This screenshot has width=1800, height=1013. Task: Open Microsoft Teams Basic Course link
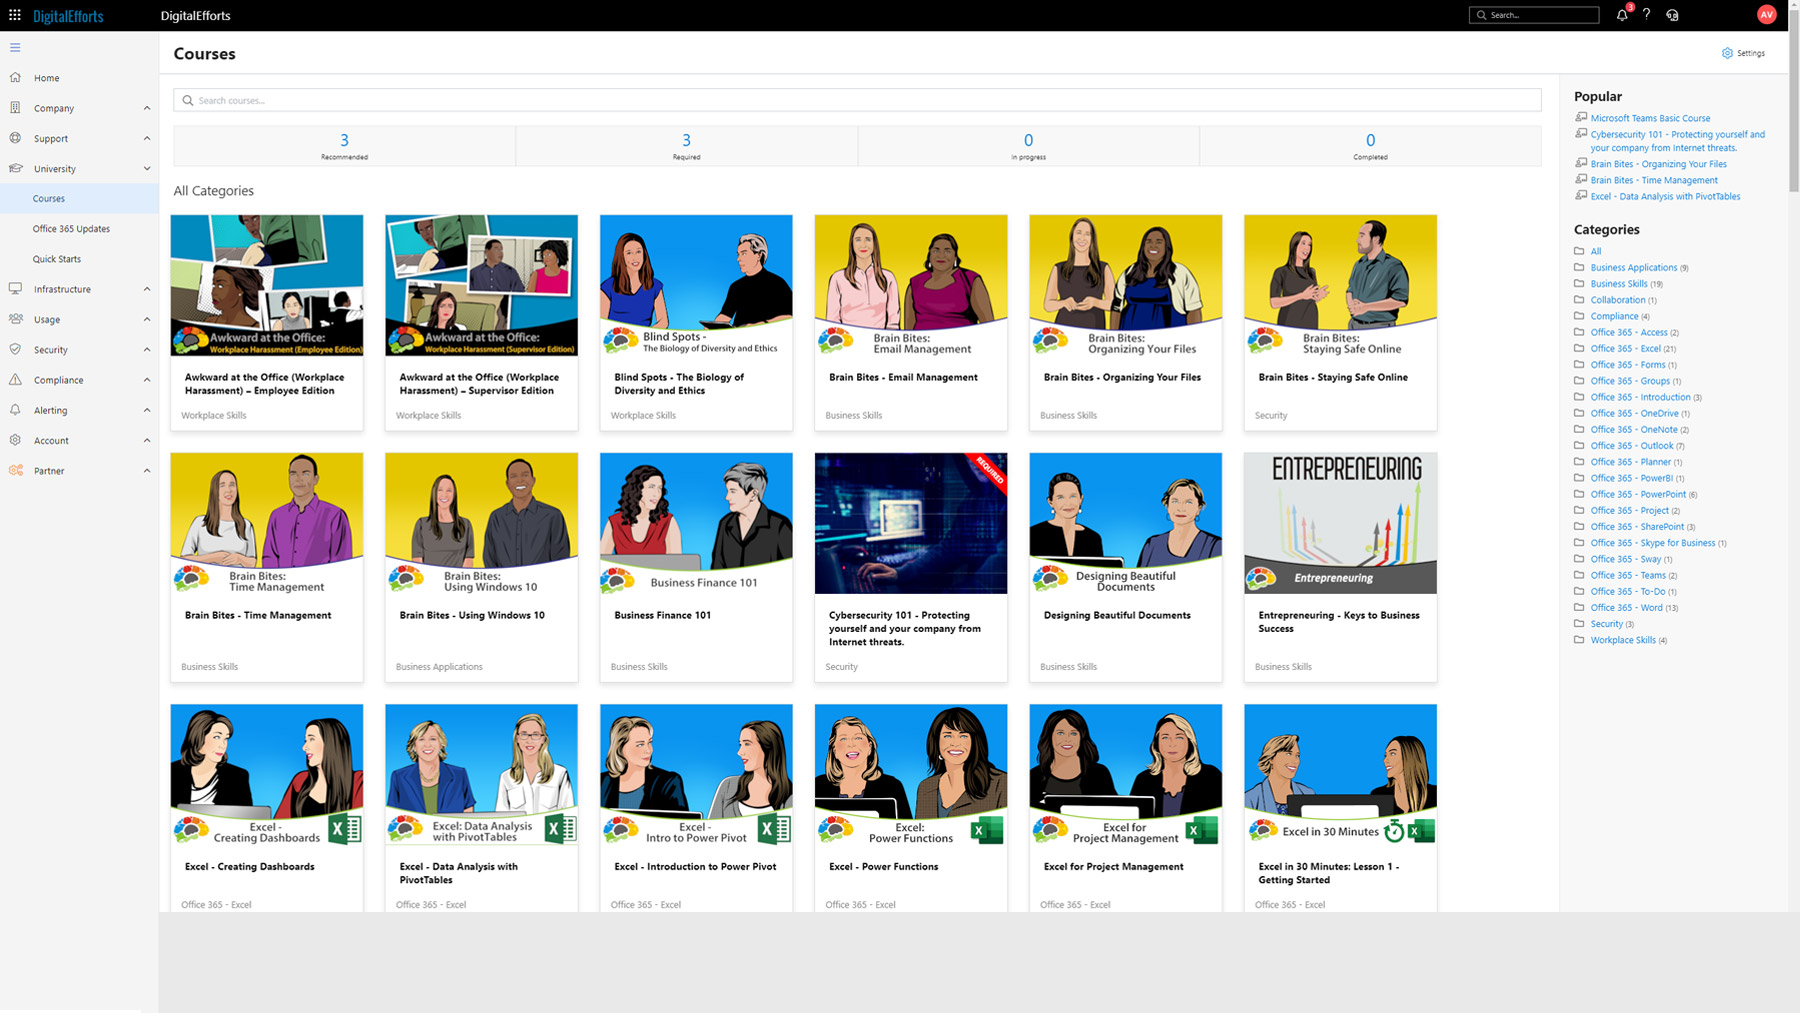coord(1650,118)
